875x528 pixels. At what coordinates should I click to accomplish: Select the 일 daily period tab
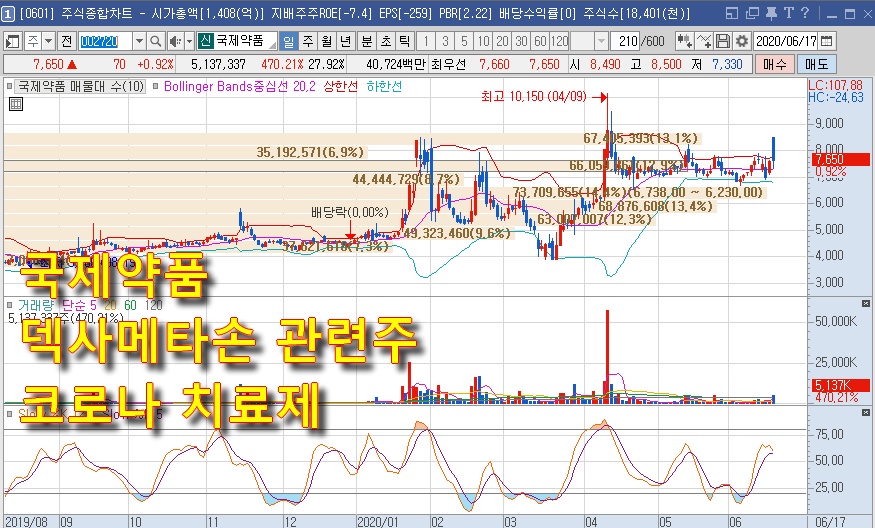[x=288, y=41]
